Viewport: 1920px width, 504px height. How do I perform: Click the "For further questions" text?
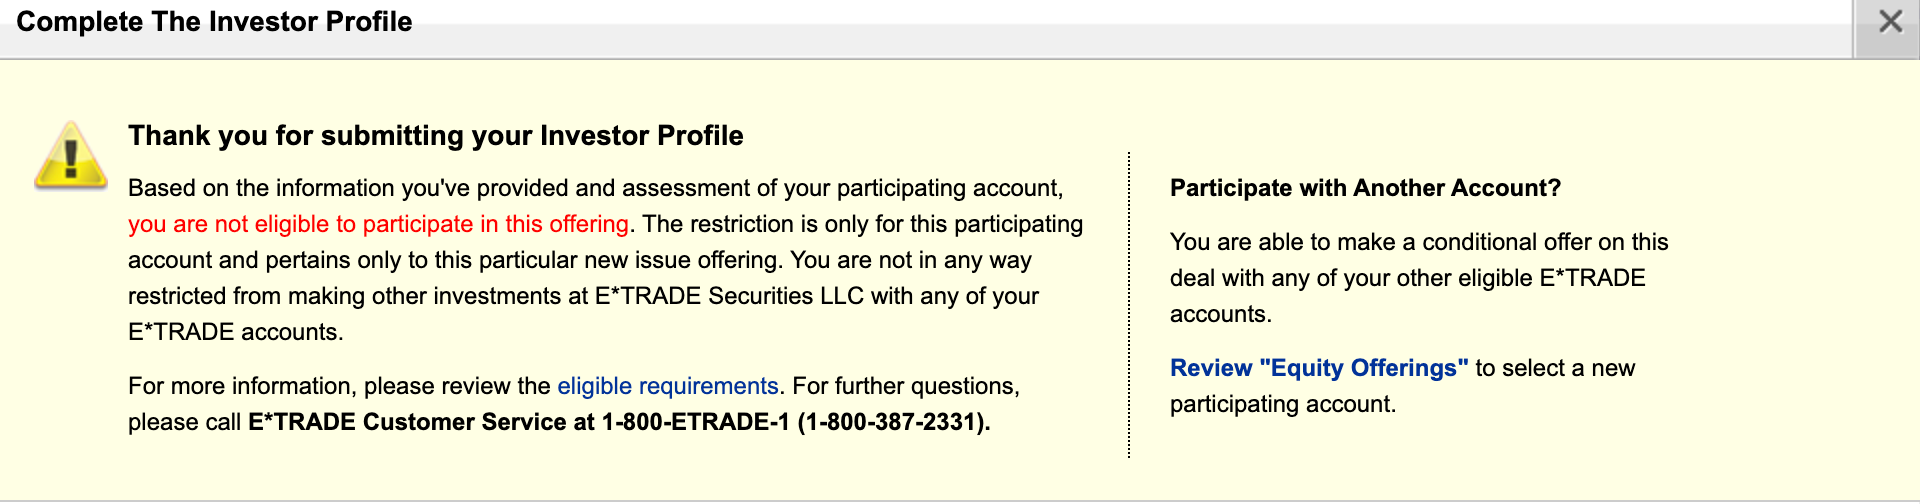click(905, 386)
